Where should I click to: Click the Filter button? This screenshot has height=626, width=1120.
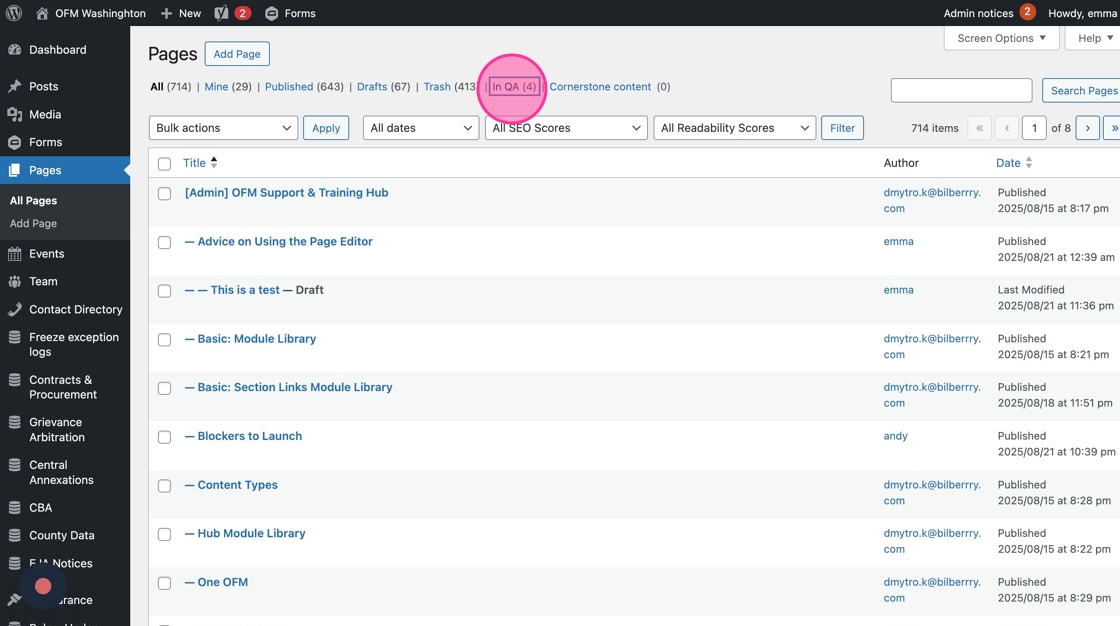coord(842,128)
